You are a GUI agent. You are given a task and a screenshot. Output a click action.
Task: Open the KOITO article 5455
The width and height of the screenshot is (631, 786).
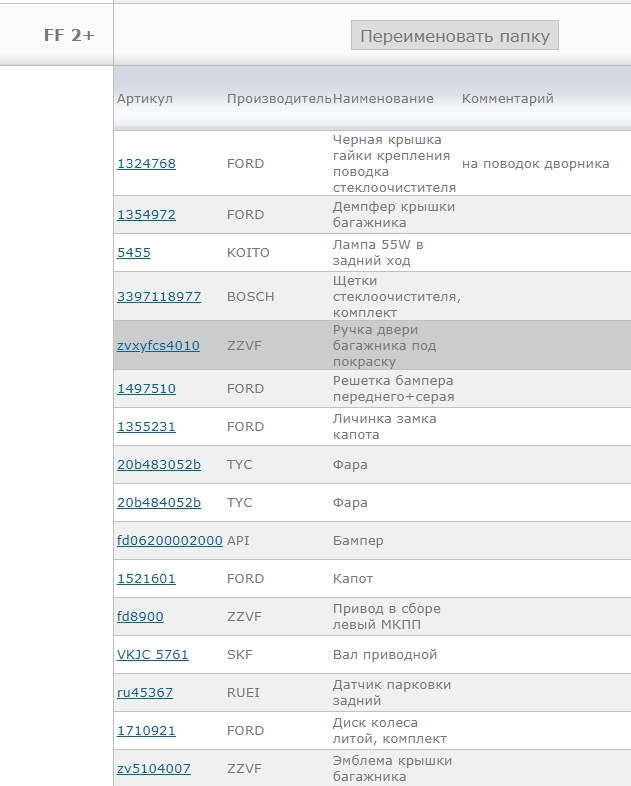134,252
